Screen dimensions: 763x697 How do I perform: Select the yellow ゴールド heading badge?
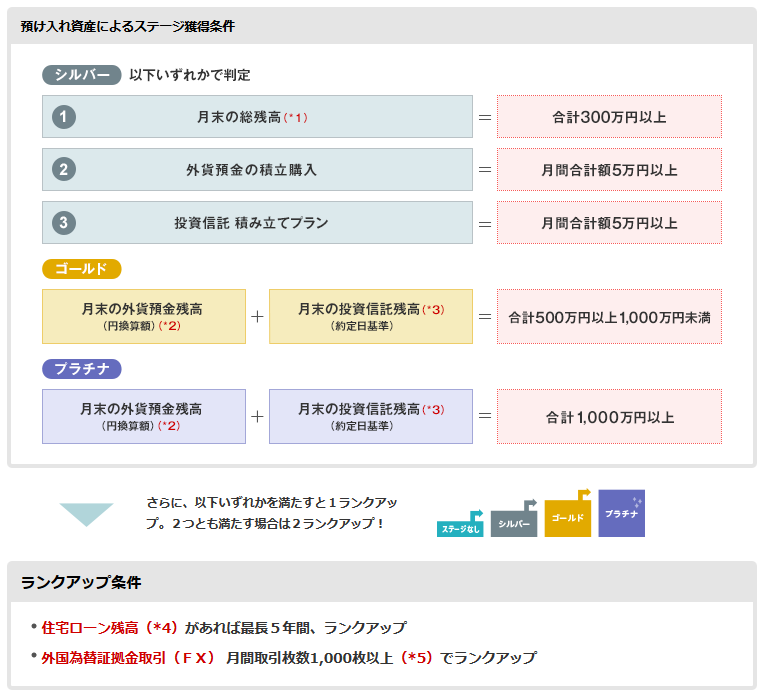81,269
